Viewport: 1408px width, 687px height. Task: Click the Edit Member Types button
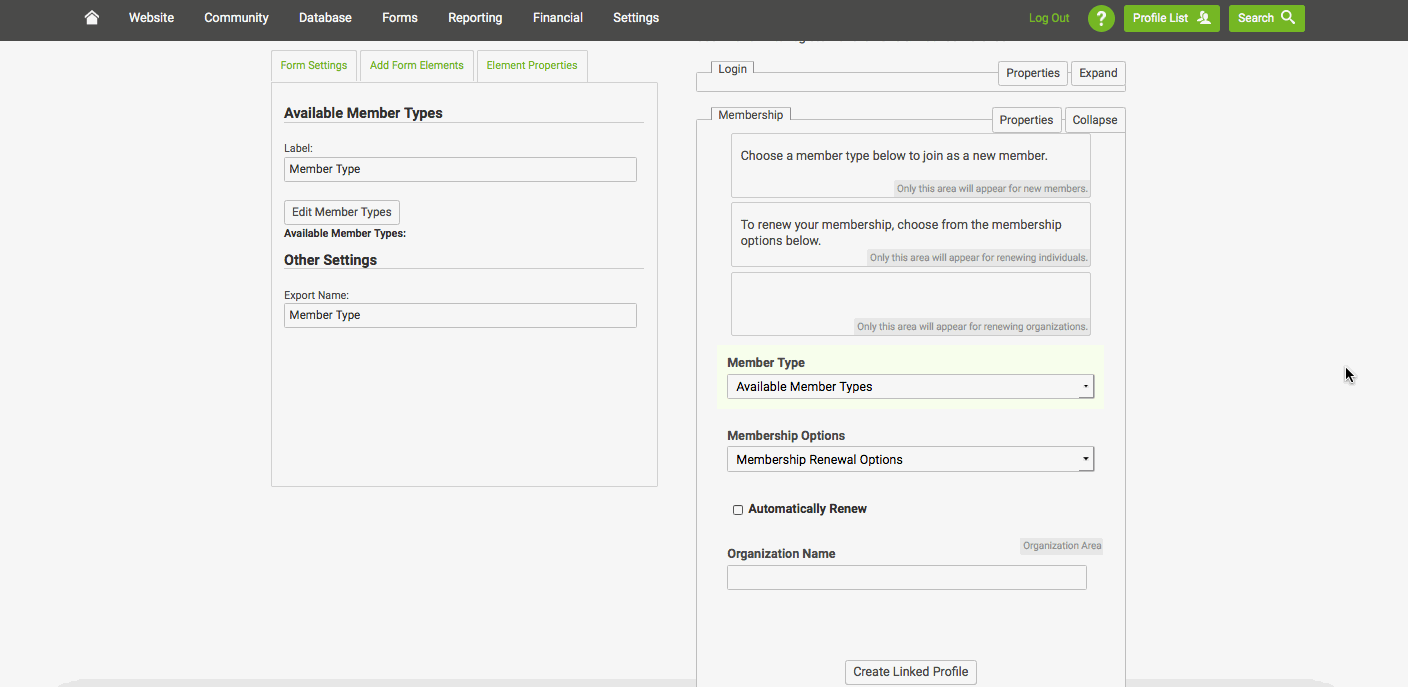(x=342, y=212)
